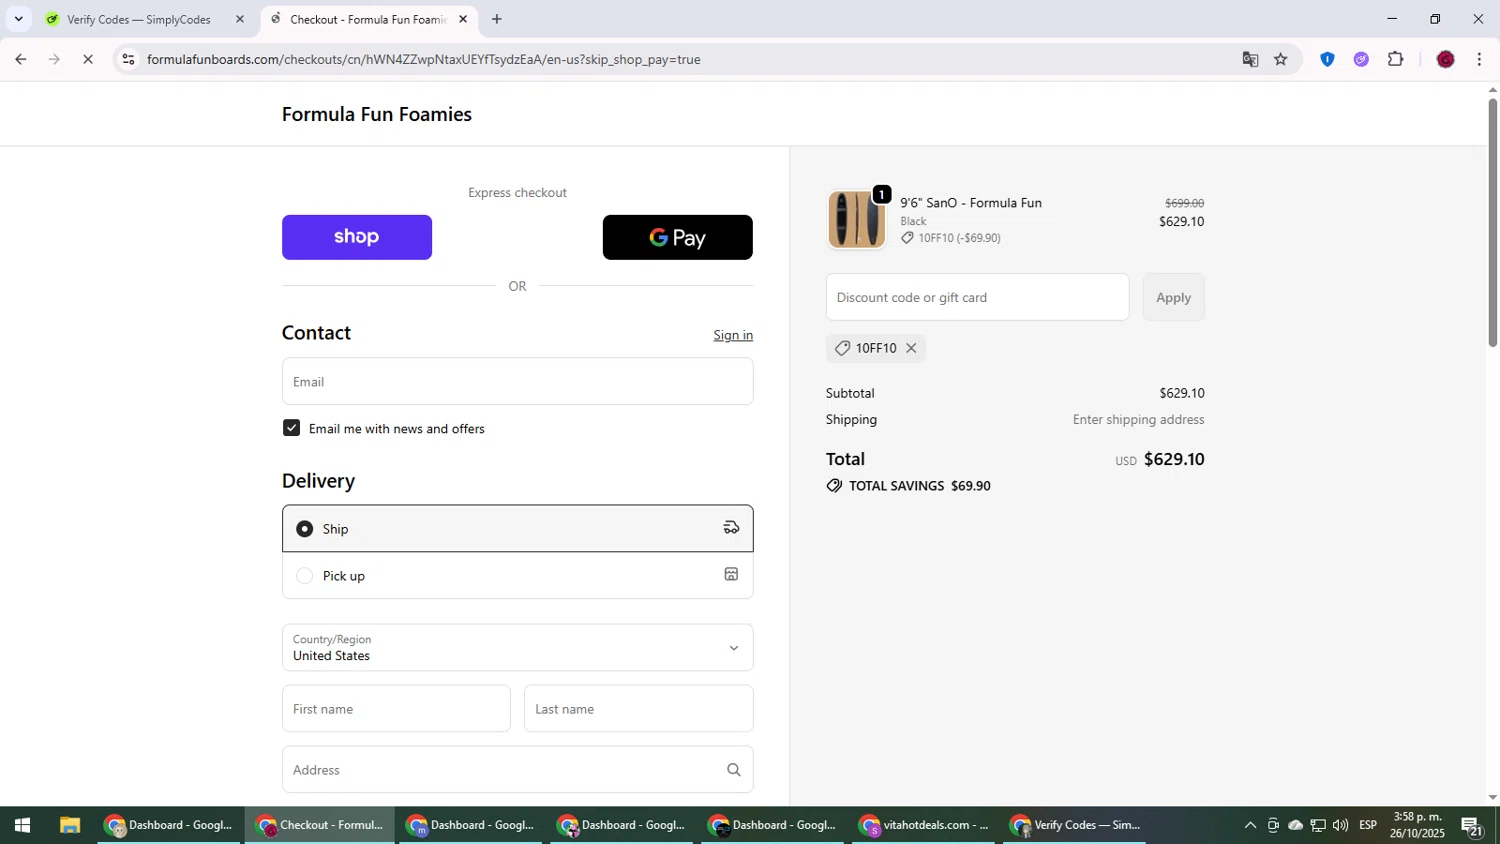Open the Chrome three-dot menu
The image size is (1500, 844).
(1479, 59)
